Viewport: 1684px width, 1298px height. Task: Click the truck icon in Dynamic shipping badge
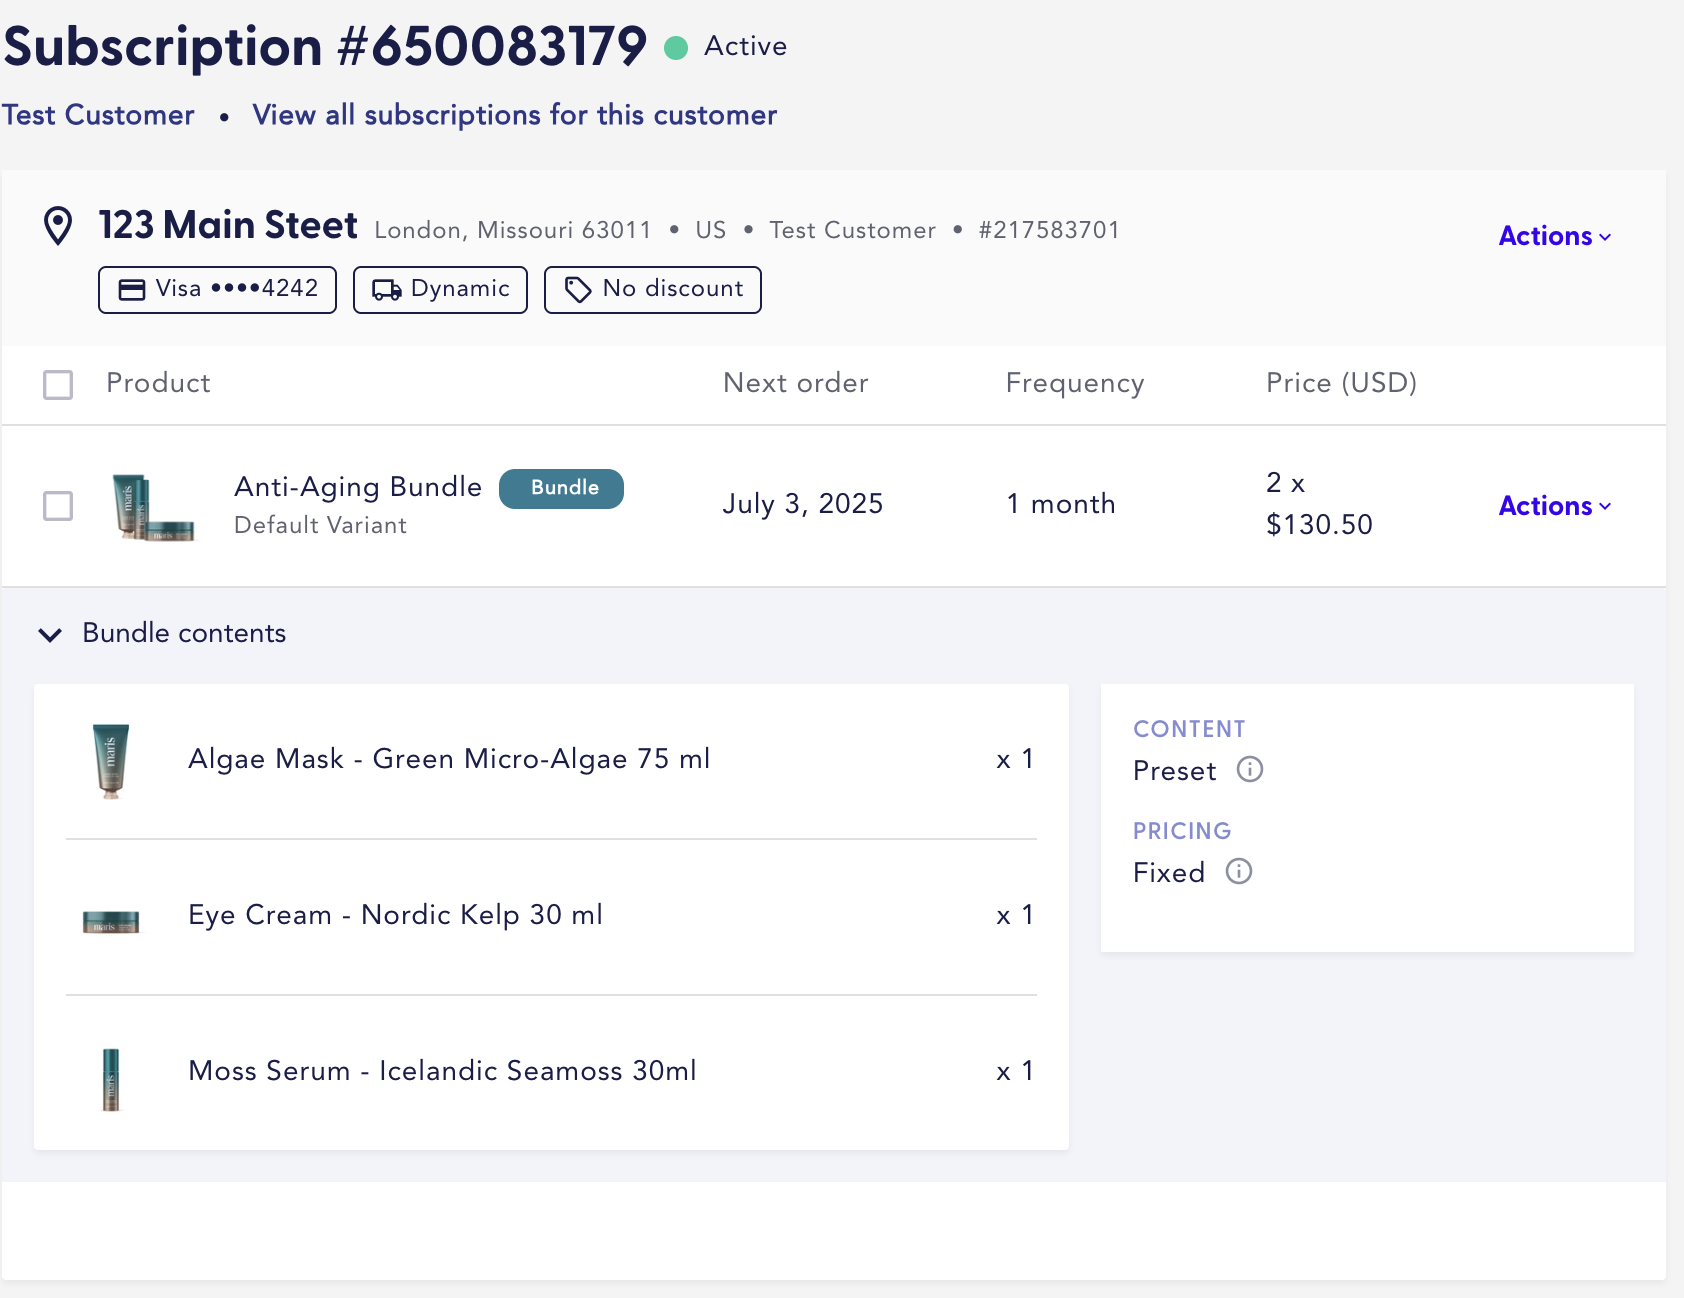pyautogui.click(x=386, y=290)
